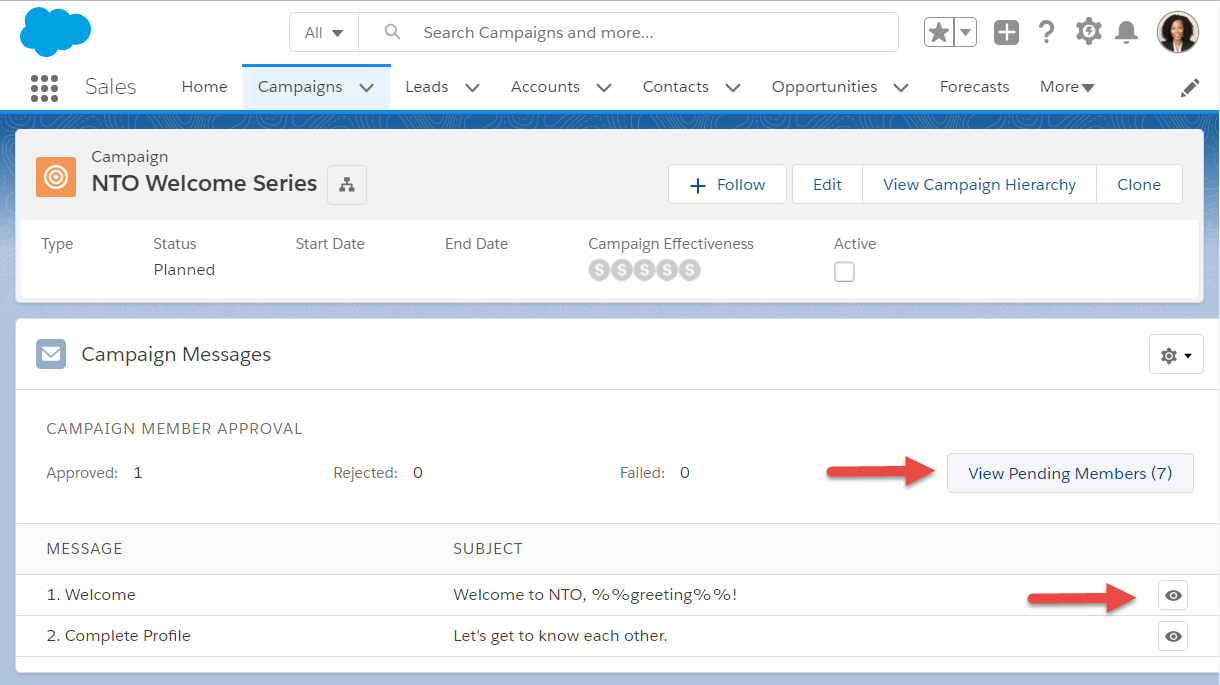Open the Home tab
The image size is (1220, 685).
(205, 87)
